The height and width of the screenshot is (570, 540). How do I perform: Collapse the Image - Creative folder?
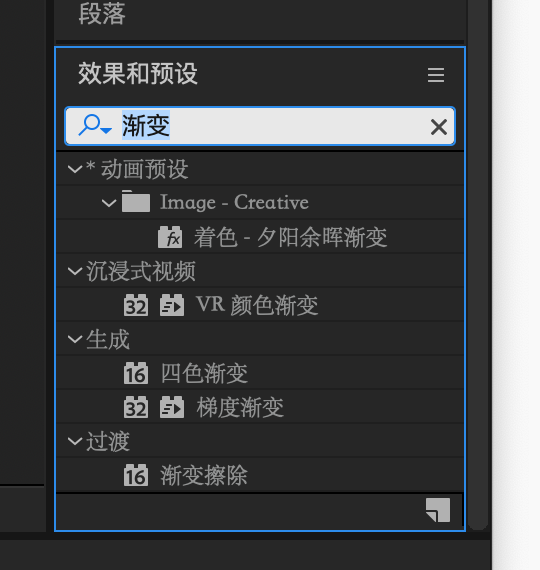pyautogui.click(x=109, y=203)
